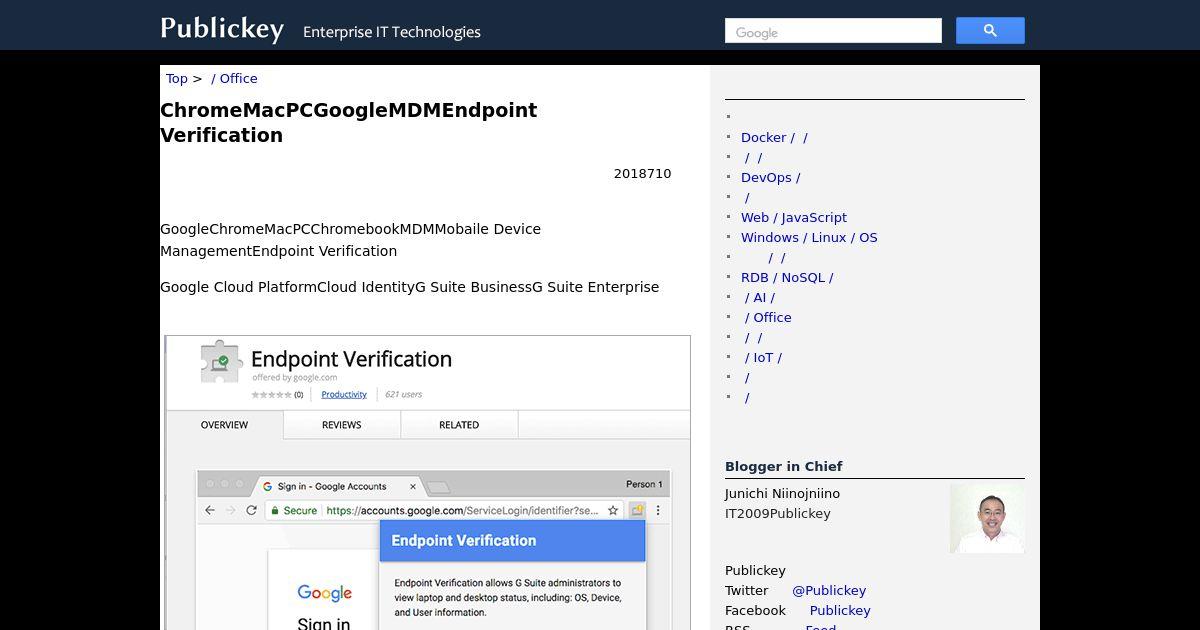Click the Secure padlock indicator

click(292, 510)
